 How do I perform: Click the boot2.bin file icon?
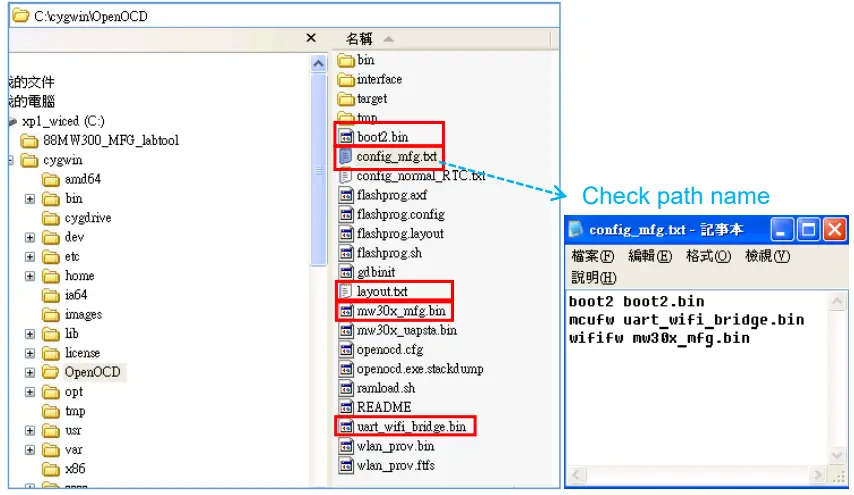coord(346,137)
